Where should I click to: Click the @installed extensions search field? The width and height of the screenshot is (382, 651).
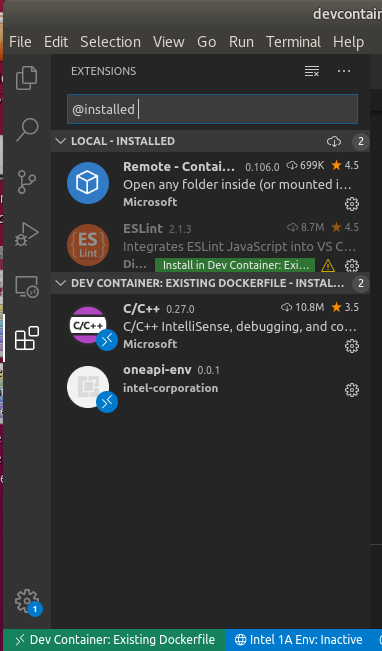pyautogui.click(x=212, y=109)
